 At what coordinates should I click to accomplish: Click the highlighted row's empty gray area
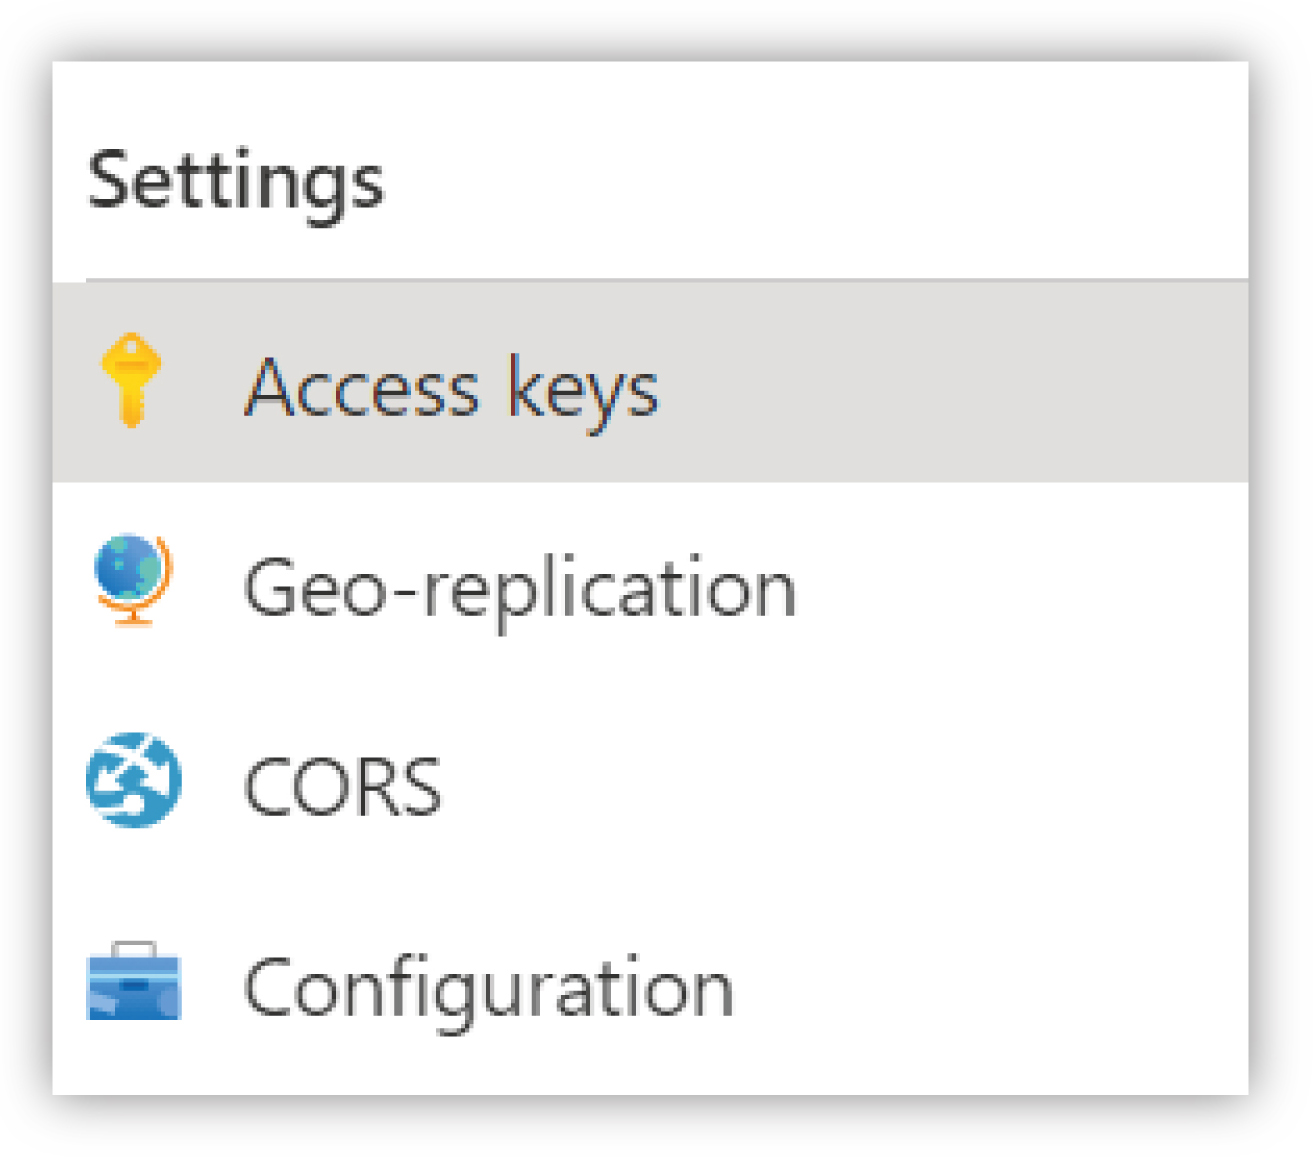pos(950,382)
